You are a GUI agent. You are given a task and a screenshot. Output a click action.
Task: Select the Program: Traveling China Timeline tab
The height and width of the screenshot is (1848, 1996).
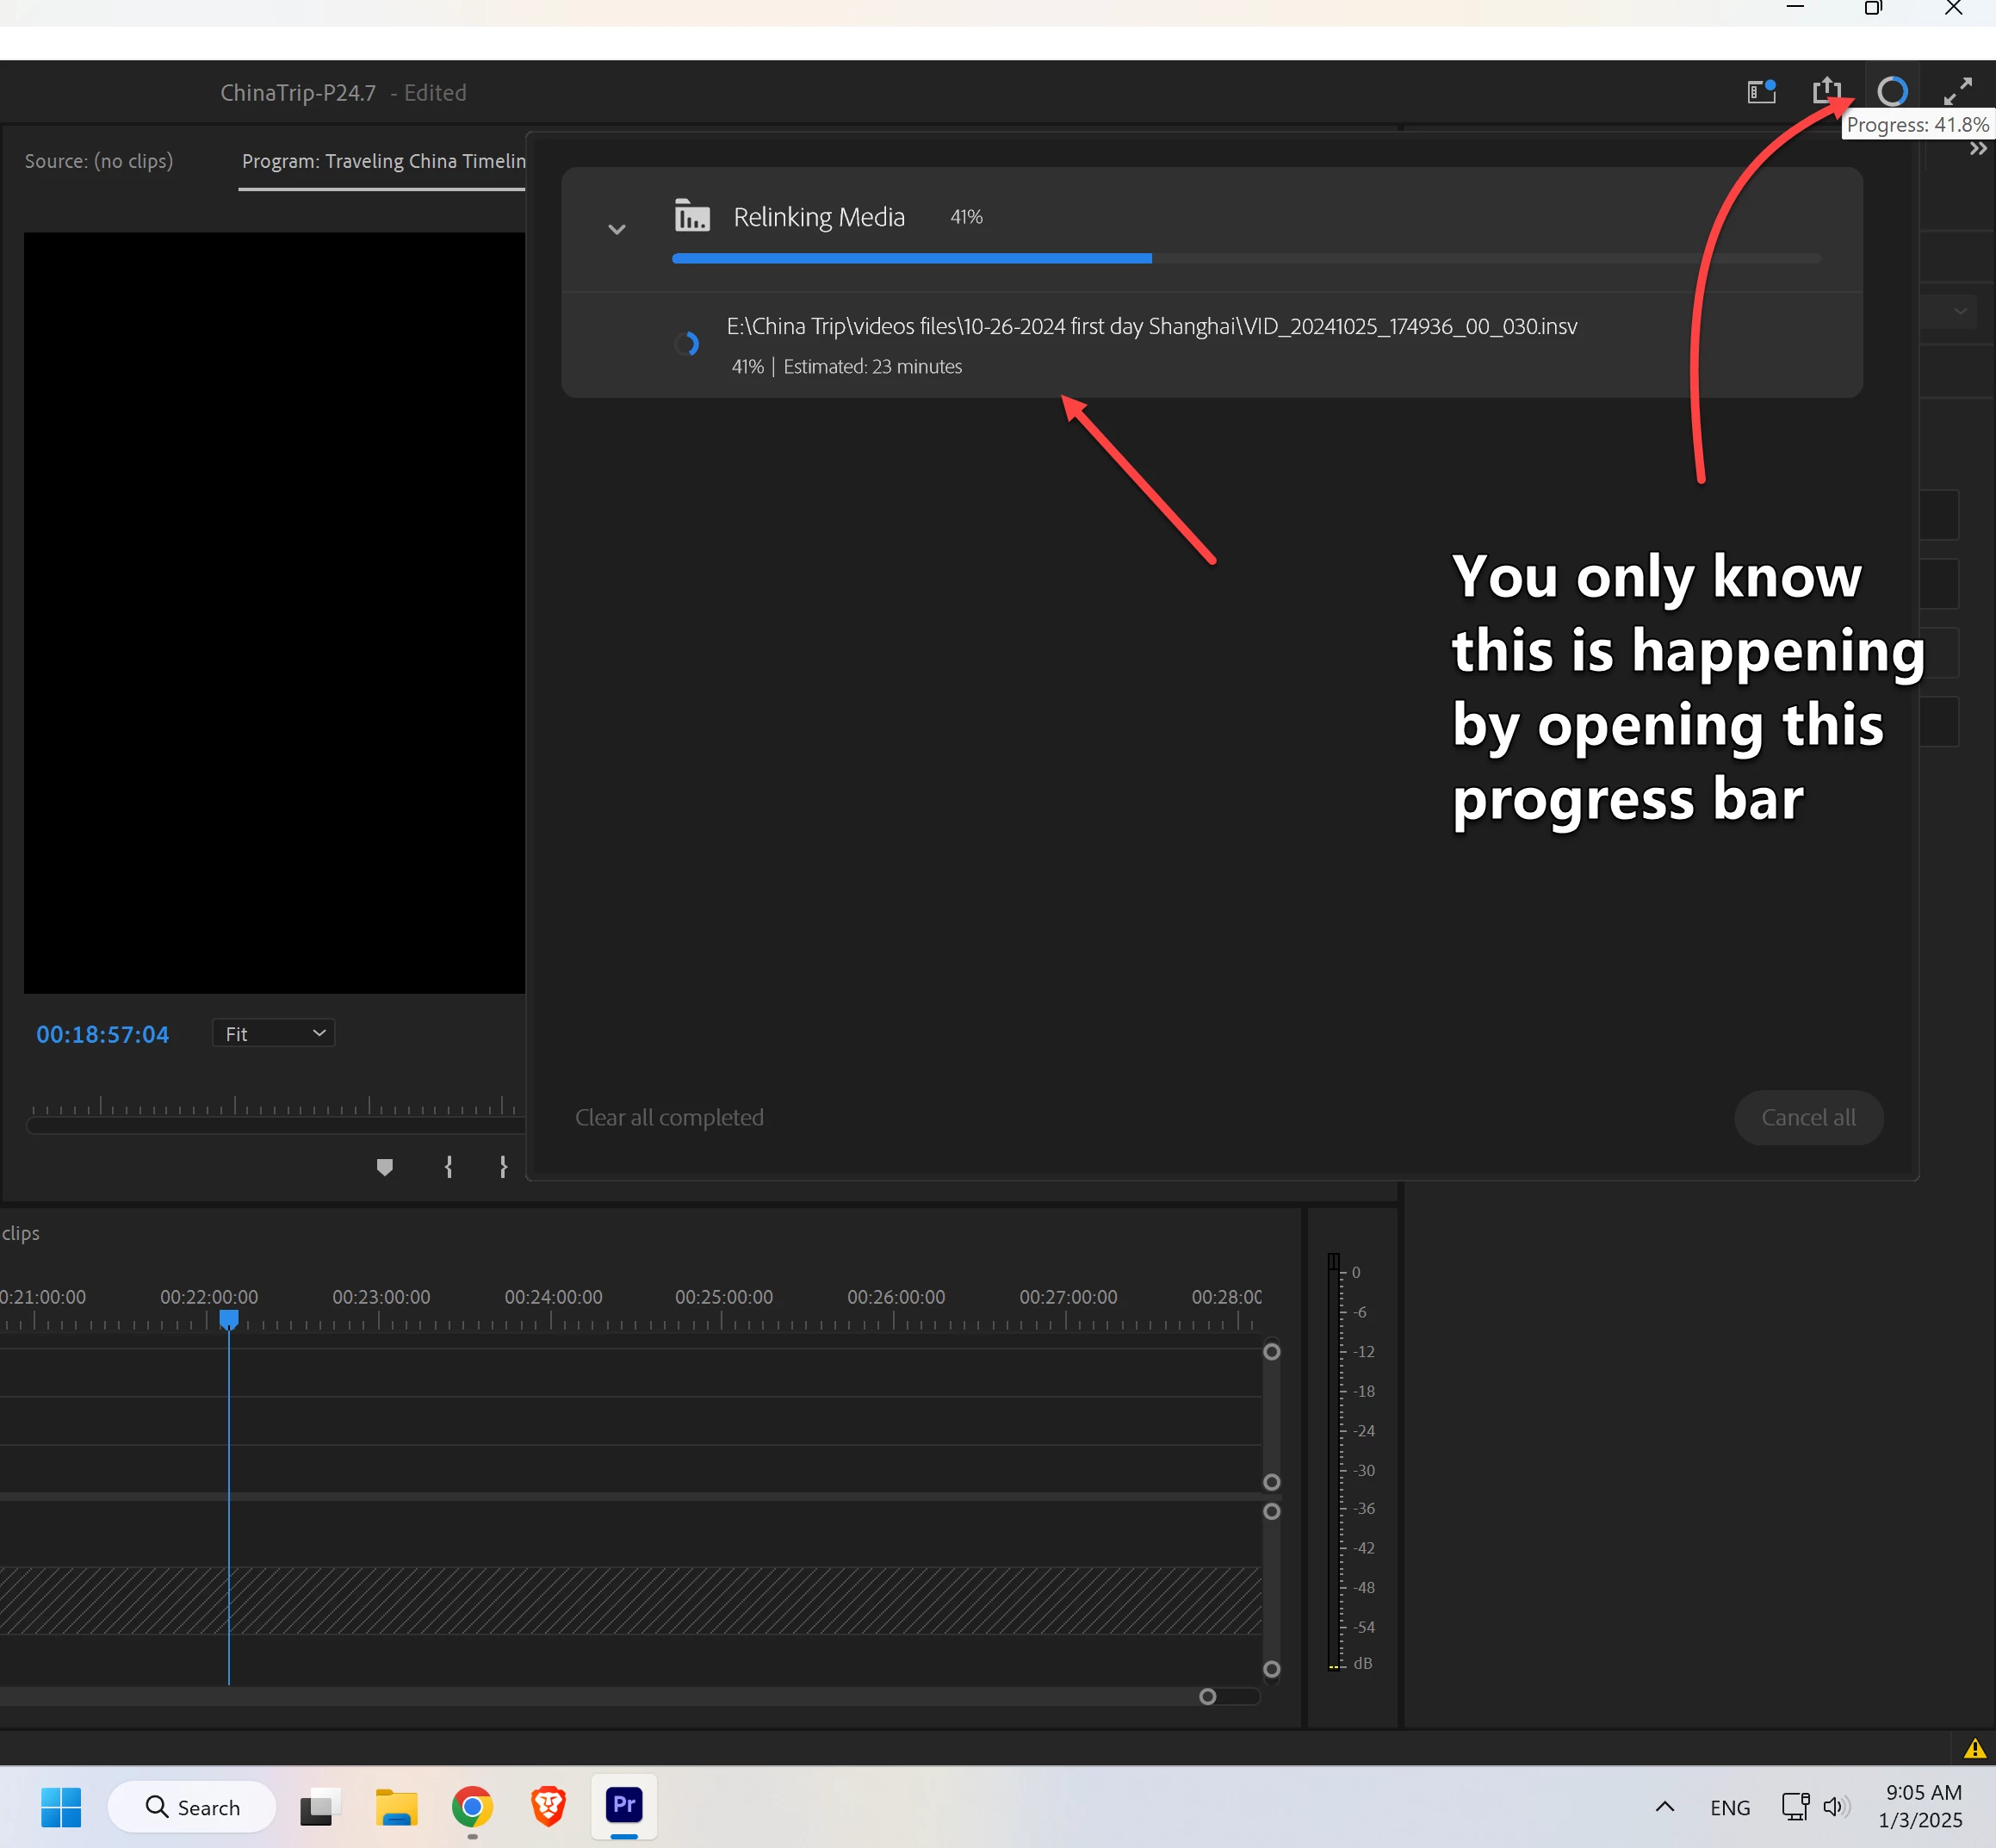(x=383, y=161)
